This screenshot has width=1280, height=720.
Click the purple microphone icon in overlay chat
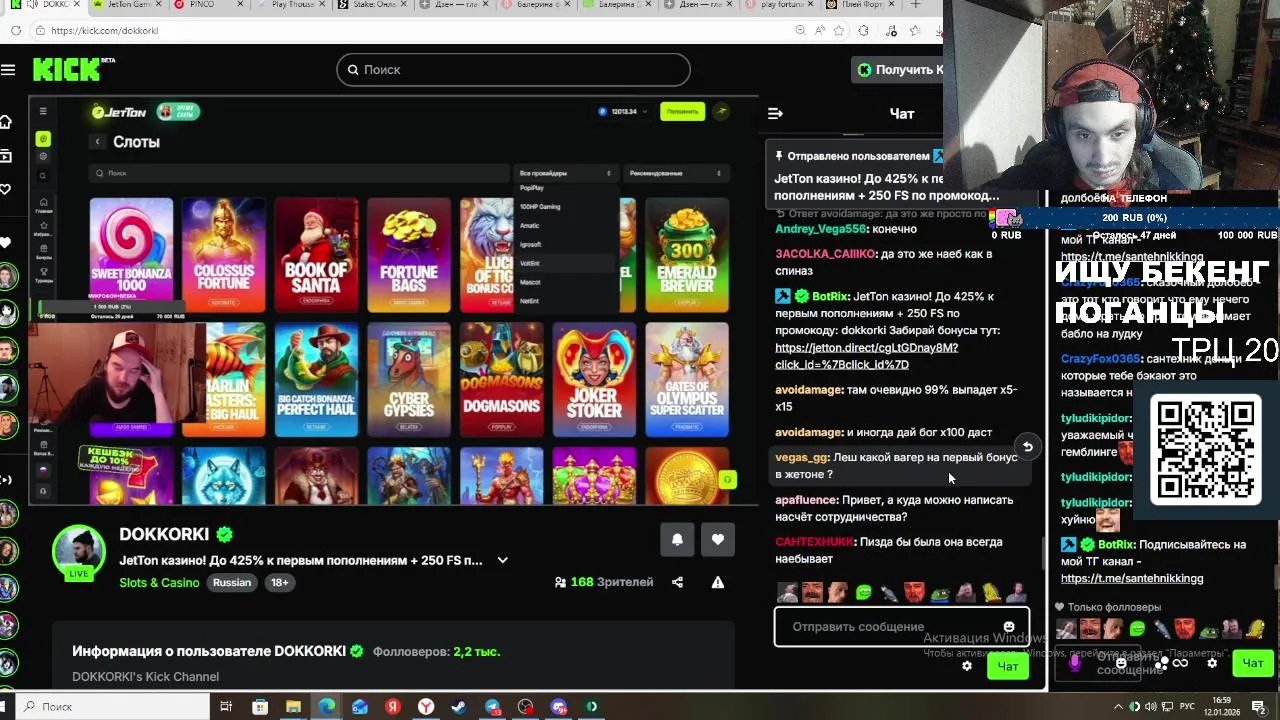pos(1075,662)
